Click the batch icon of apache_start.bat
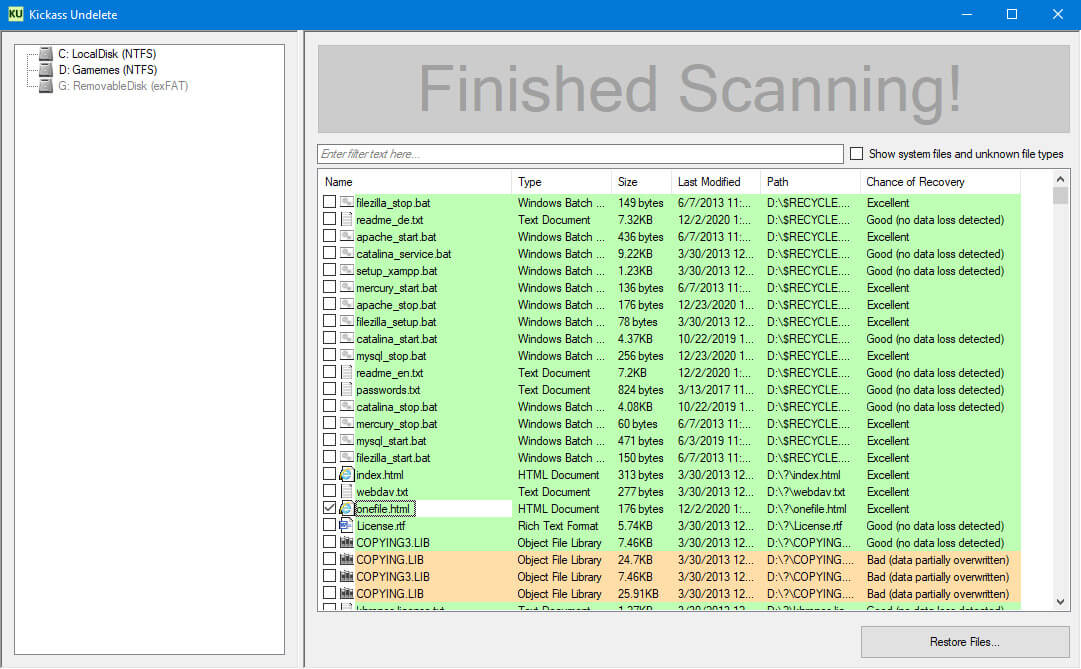 pyautogui.click(x=347, y=237)
